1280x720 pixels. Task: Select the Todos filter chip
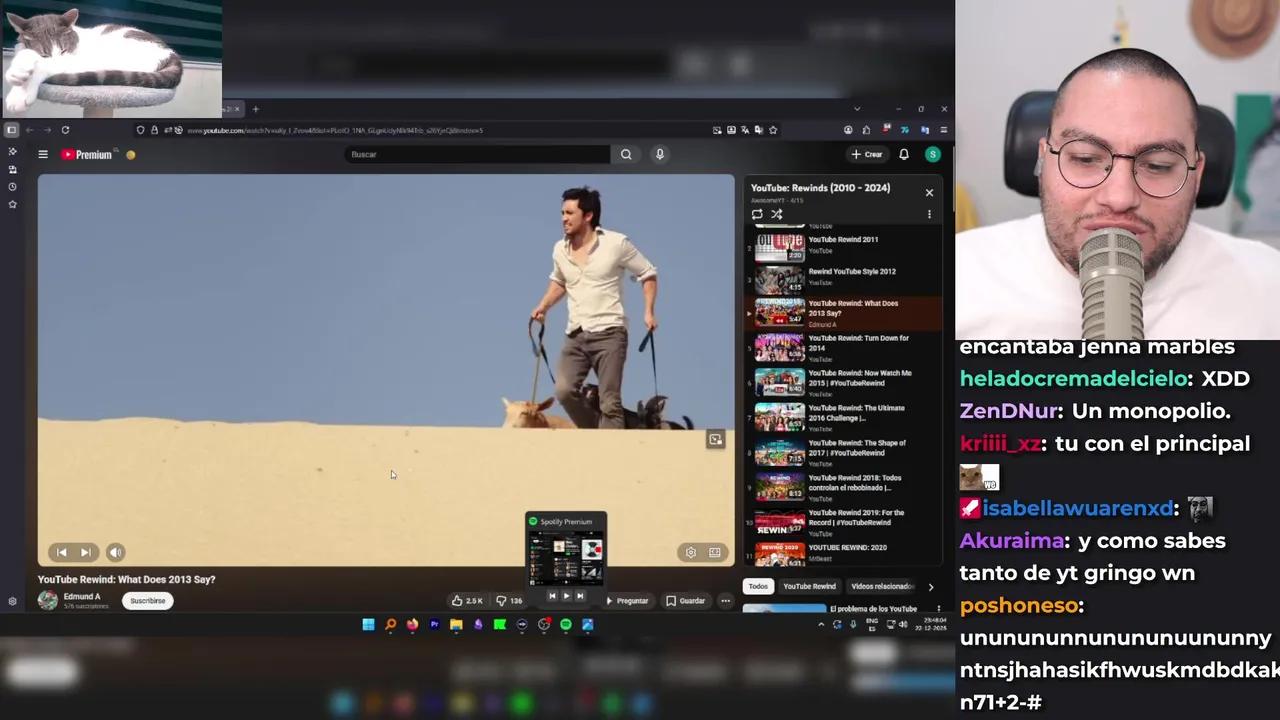point(758,587)
